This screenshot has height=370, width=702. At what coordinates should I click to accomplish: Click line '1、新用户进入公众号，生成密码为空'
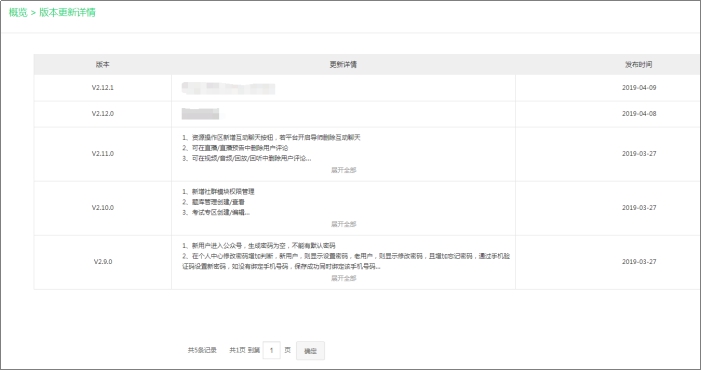(x=259, y=246)
